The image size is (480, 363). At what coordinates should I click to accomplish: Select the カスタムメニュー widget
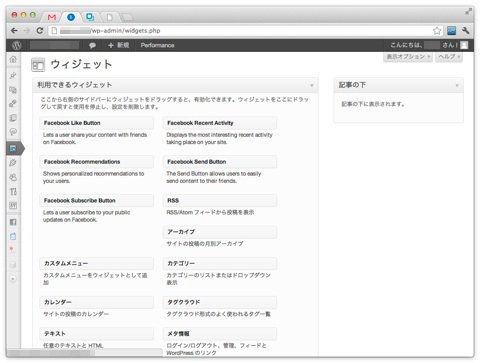point(96,263)
